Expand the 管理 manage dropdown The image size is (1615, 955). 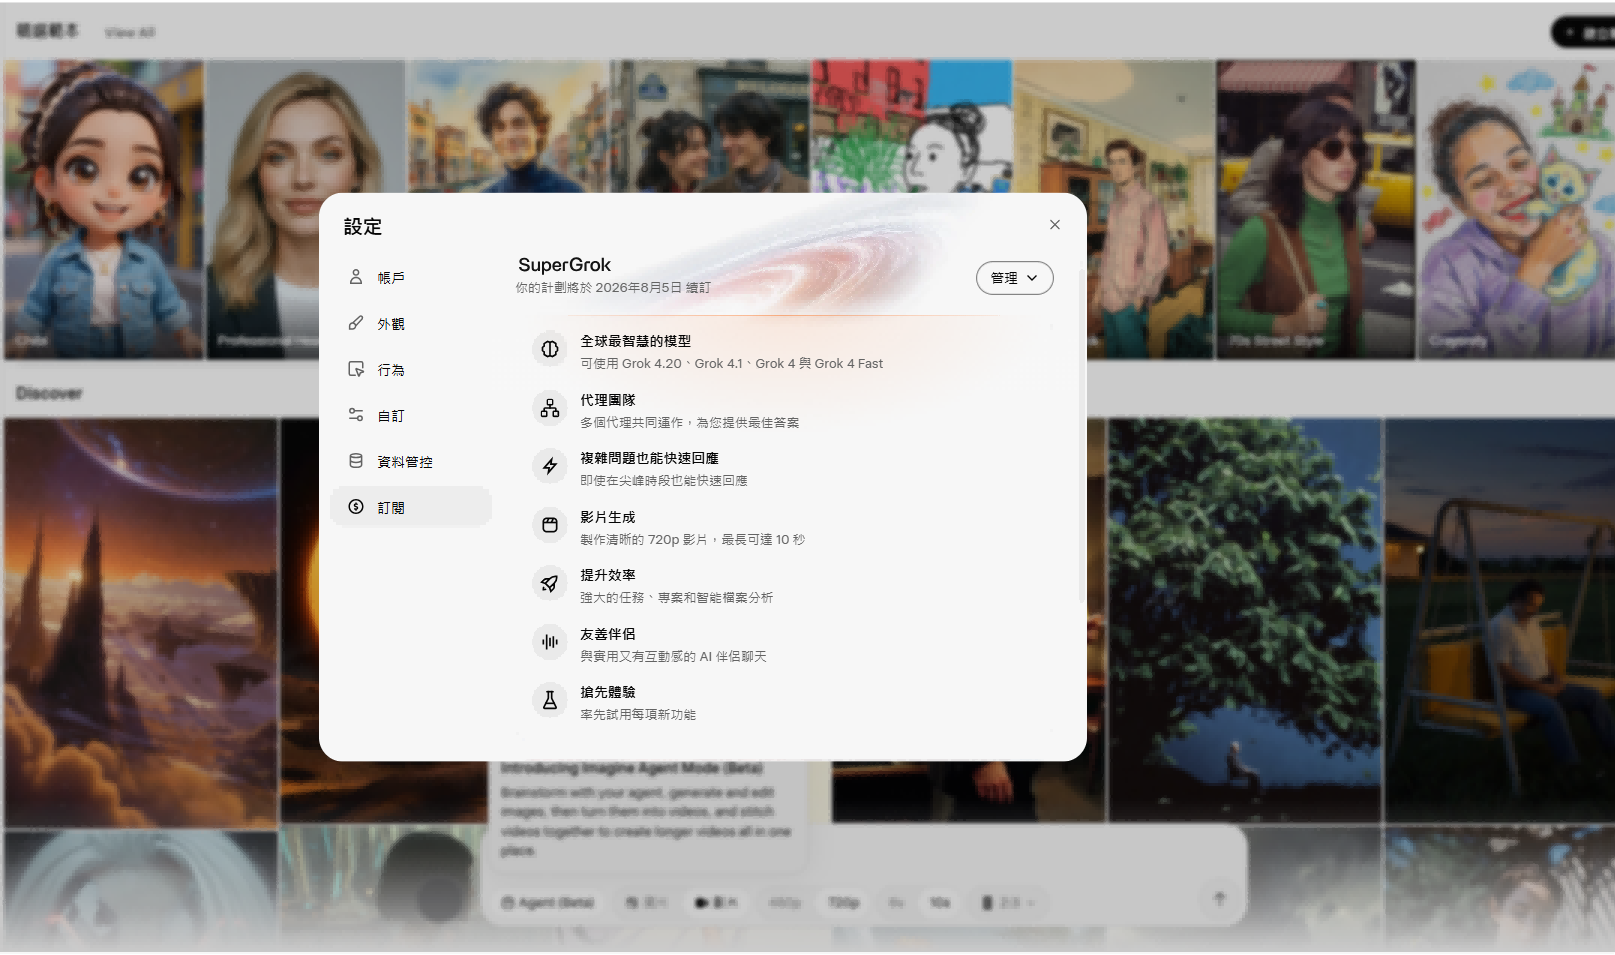click(1014, 278)
